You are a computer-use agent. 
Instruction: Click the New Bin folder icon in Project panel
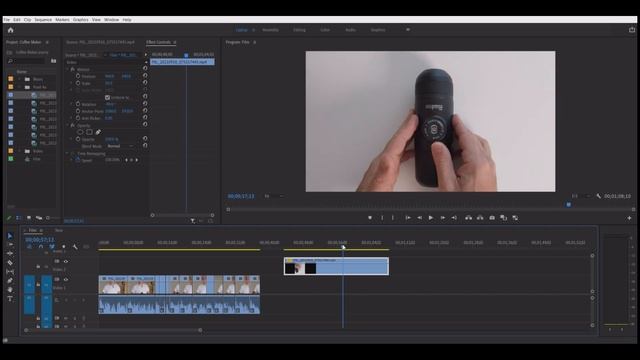coord(53,61)
